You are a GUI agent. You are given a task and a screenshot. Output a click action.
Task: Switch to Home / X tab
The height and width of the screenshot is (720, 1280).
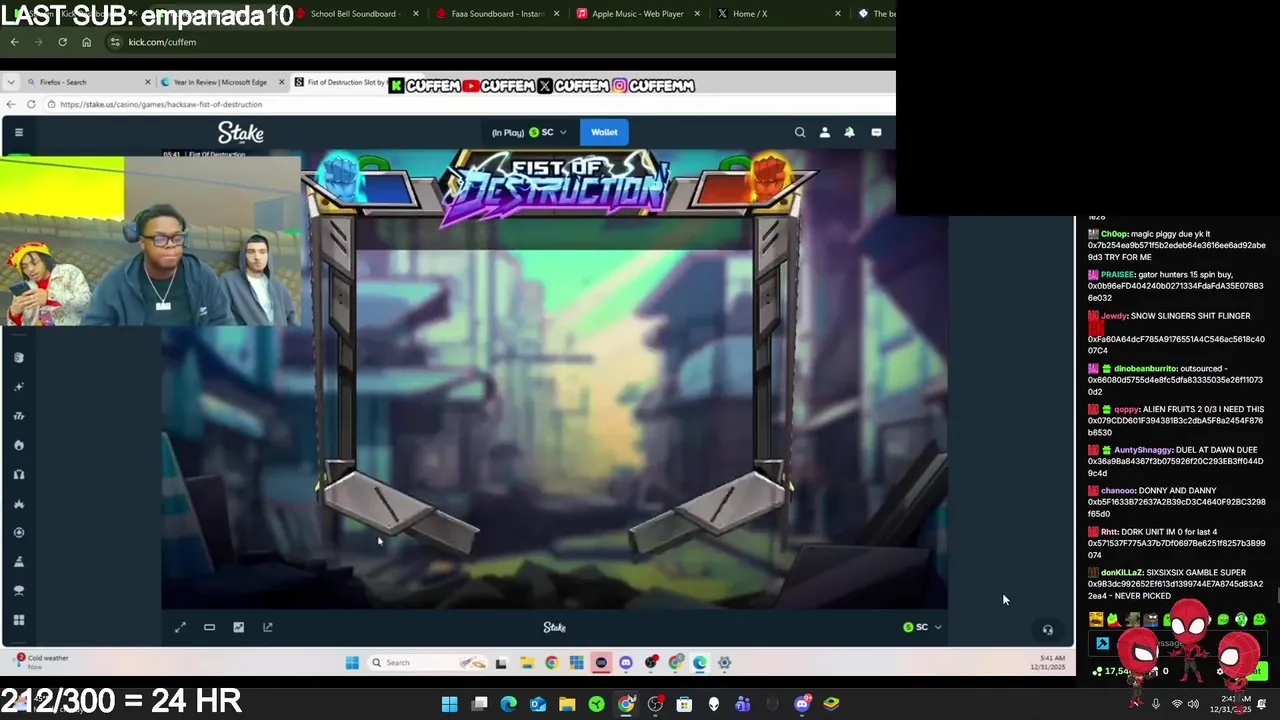[x=778, y=14]
